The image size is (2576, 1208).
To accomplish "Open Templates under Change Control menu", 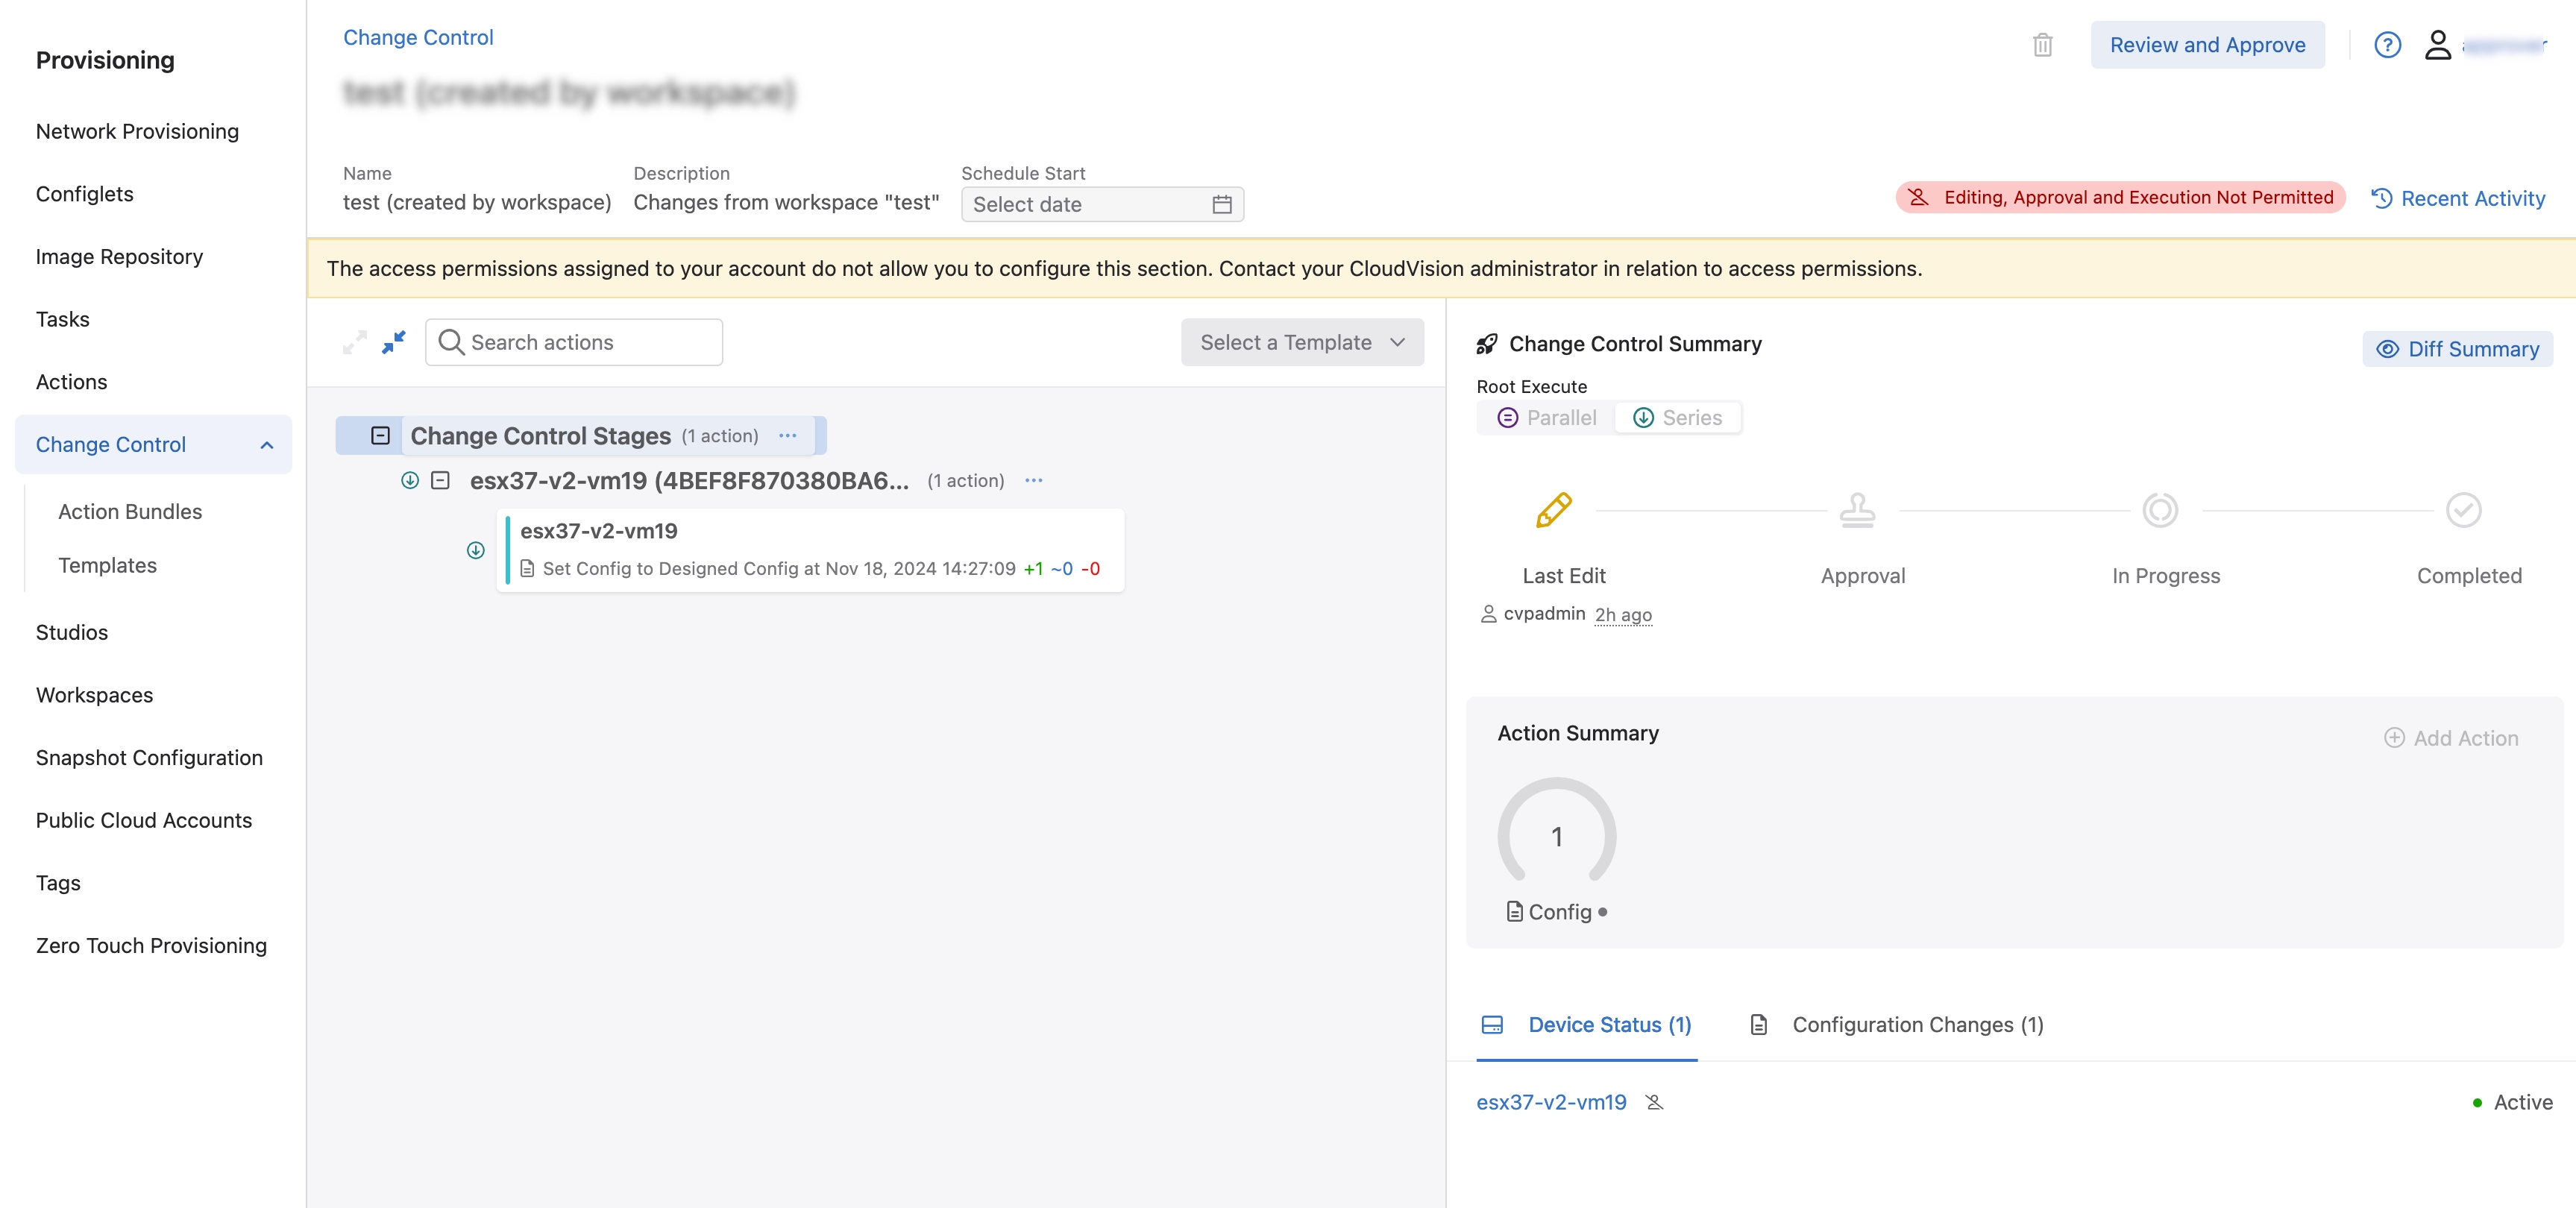I will pos(107,565).
